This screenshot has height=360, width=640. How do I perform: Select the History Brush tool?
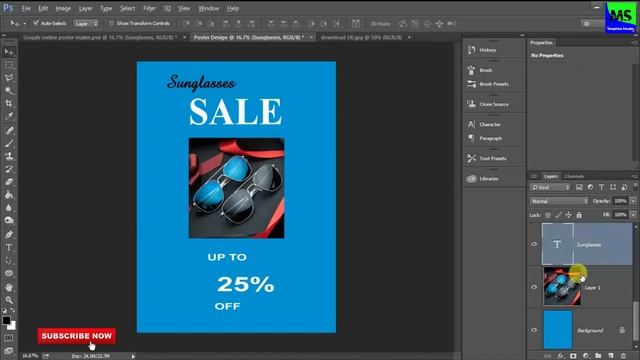tap(9, 169)
